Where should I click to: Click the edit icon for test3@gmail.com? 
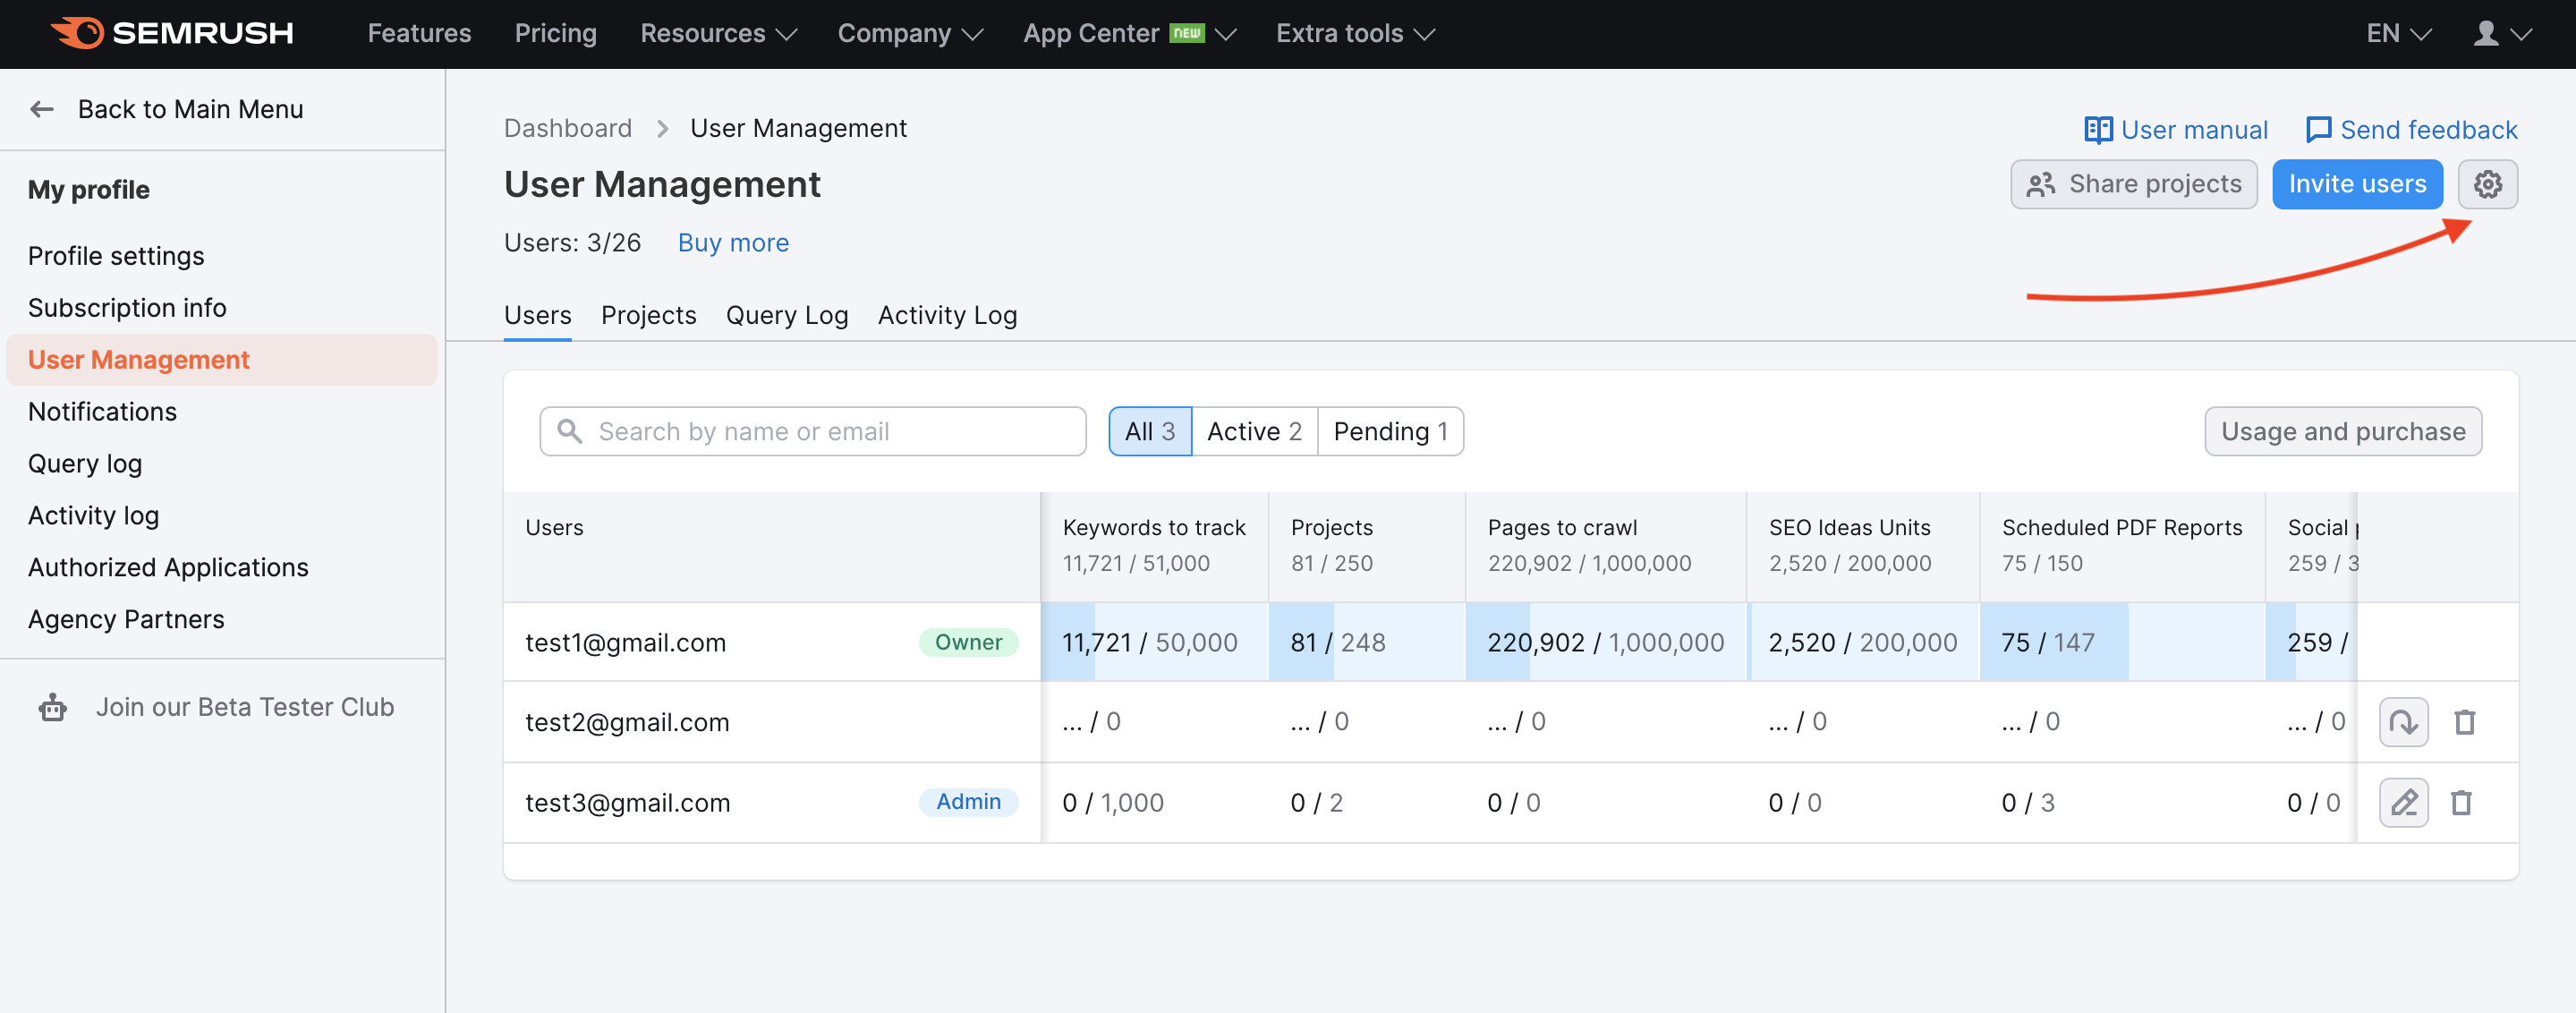(2403, 803)
